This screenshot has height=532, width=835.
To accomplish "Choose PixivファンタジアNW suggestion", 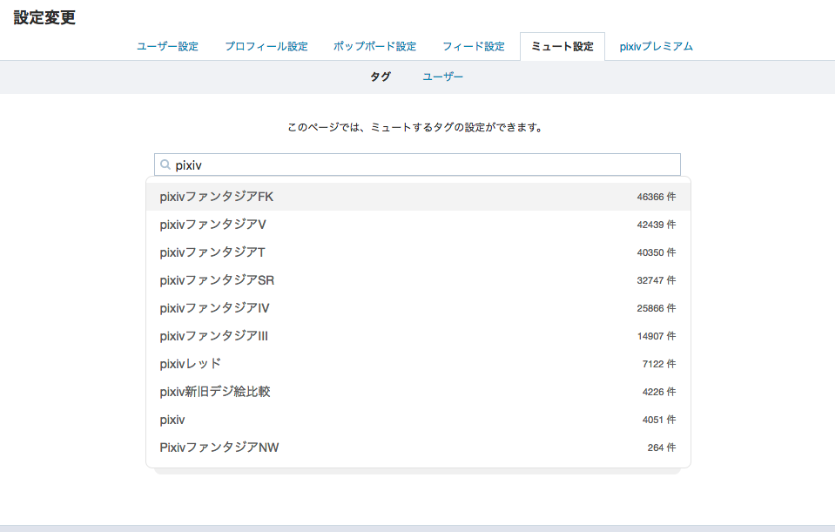I will (418, 447).
